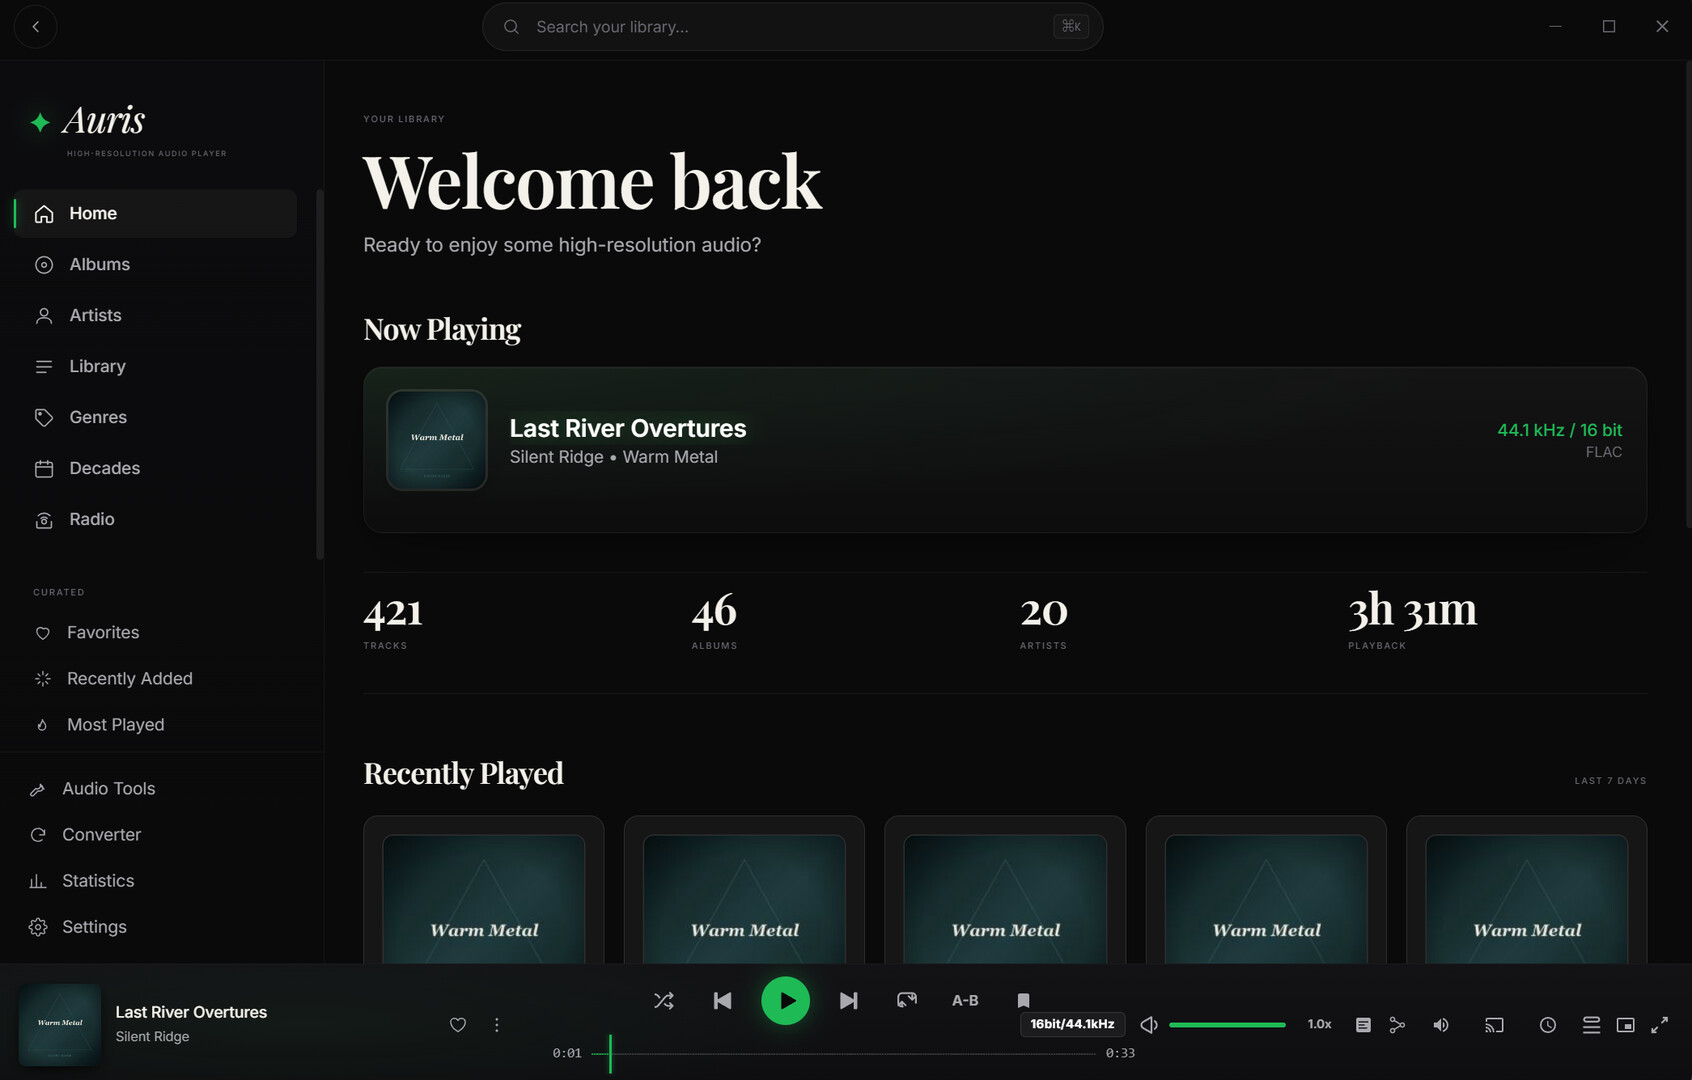Screen dimensions: 1692x1080
Task: Toggle repeat mode in the player bar
Action: click(x=907, y=1000)
